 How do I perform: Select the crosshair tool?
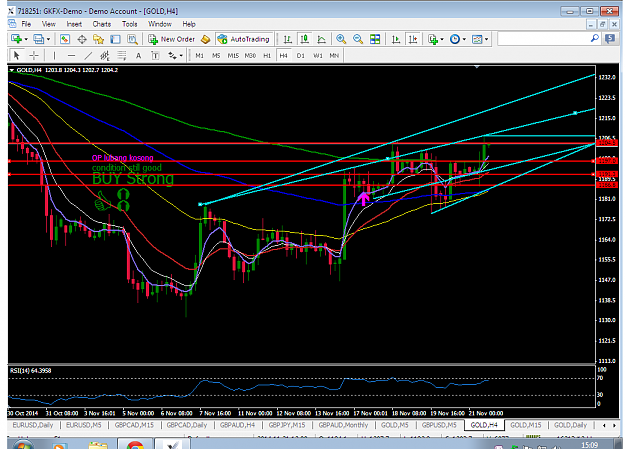click(x=34, y=55)
